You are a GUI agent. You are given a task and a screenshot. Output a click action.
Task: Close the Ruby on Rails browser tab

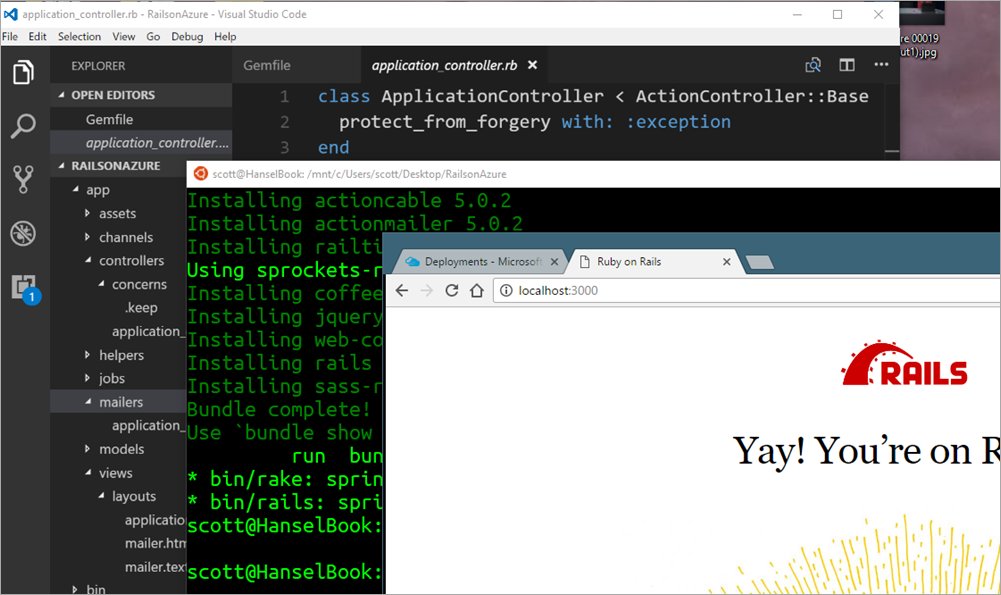(726, 262)
